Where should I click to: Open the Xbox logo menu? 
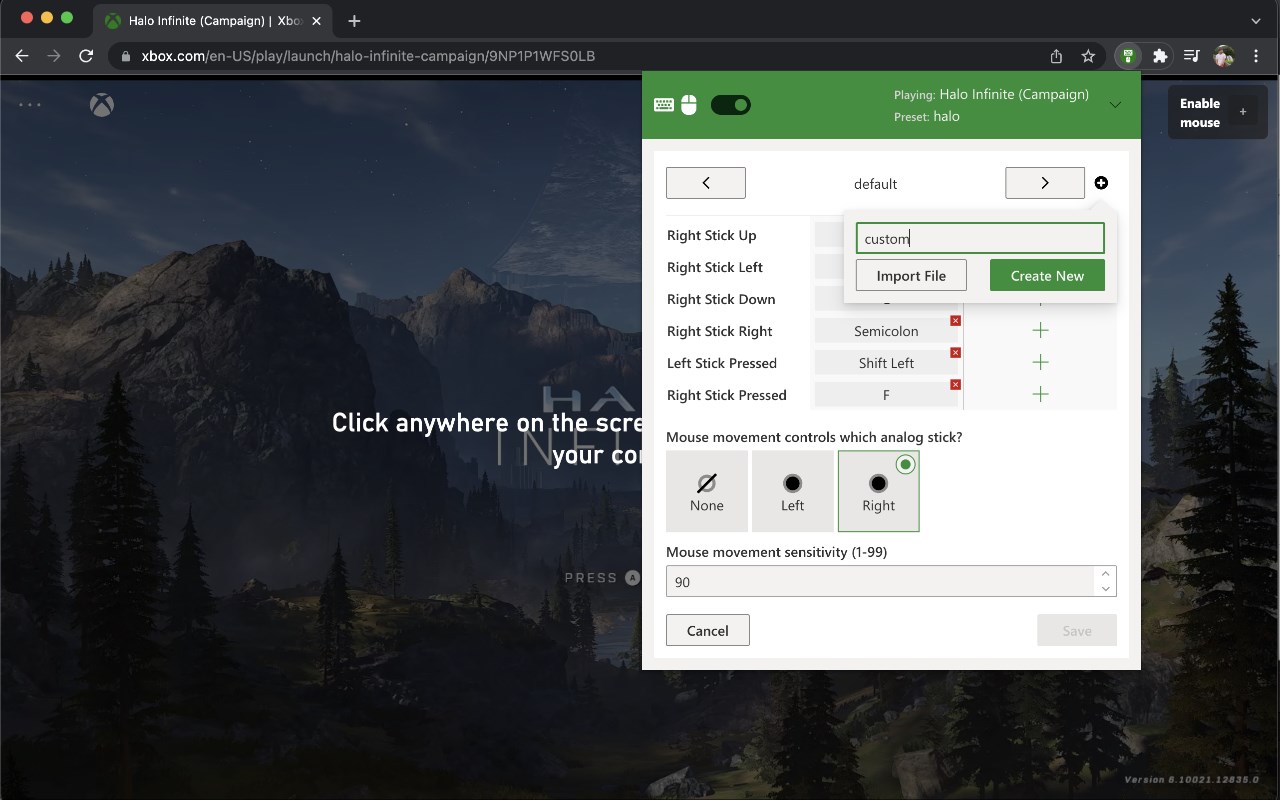pyautogui.click(x=102, y=105)
